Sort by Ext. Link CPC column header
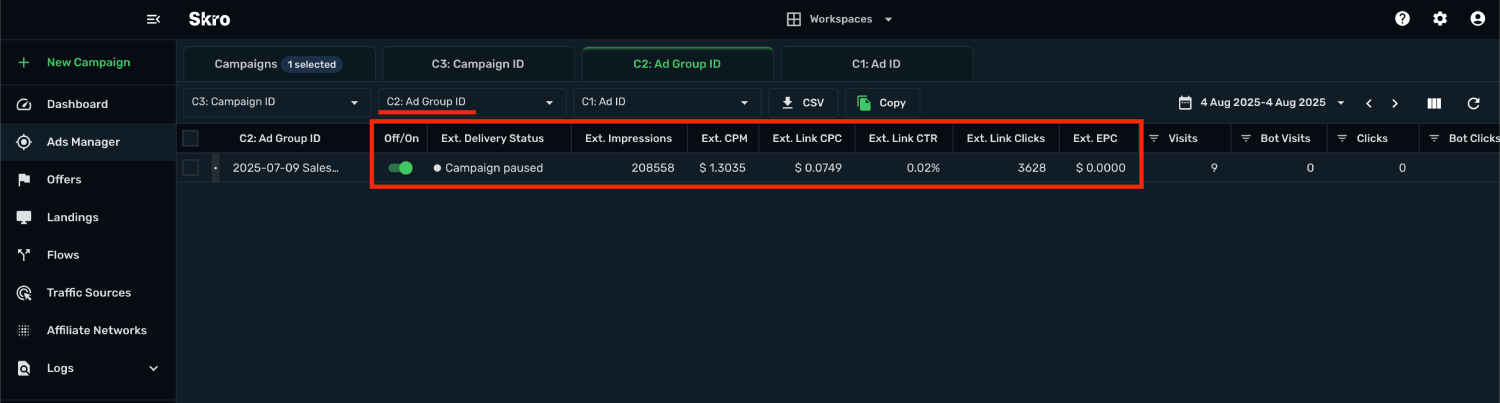1500x403 pixels. pos(807,138)
